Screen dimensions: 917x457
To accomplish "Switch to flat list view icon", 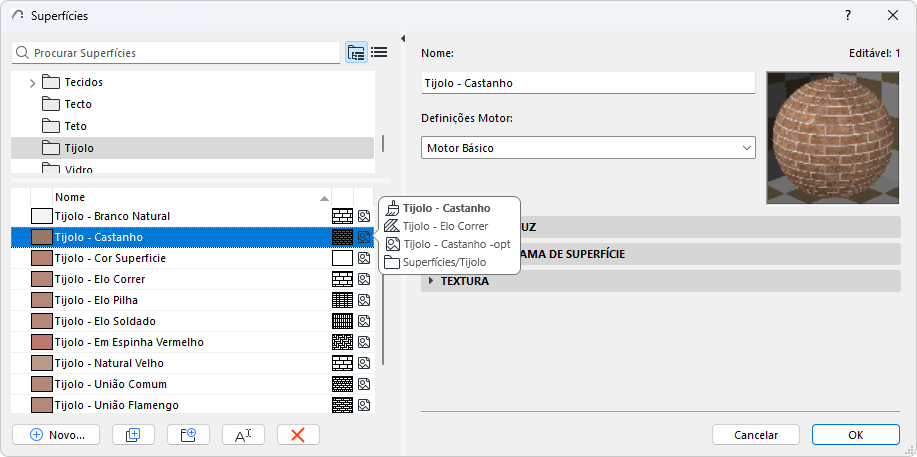I will (x=379, y=53).
